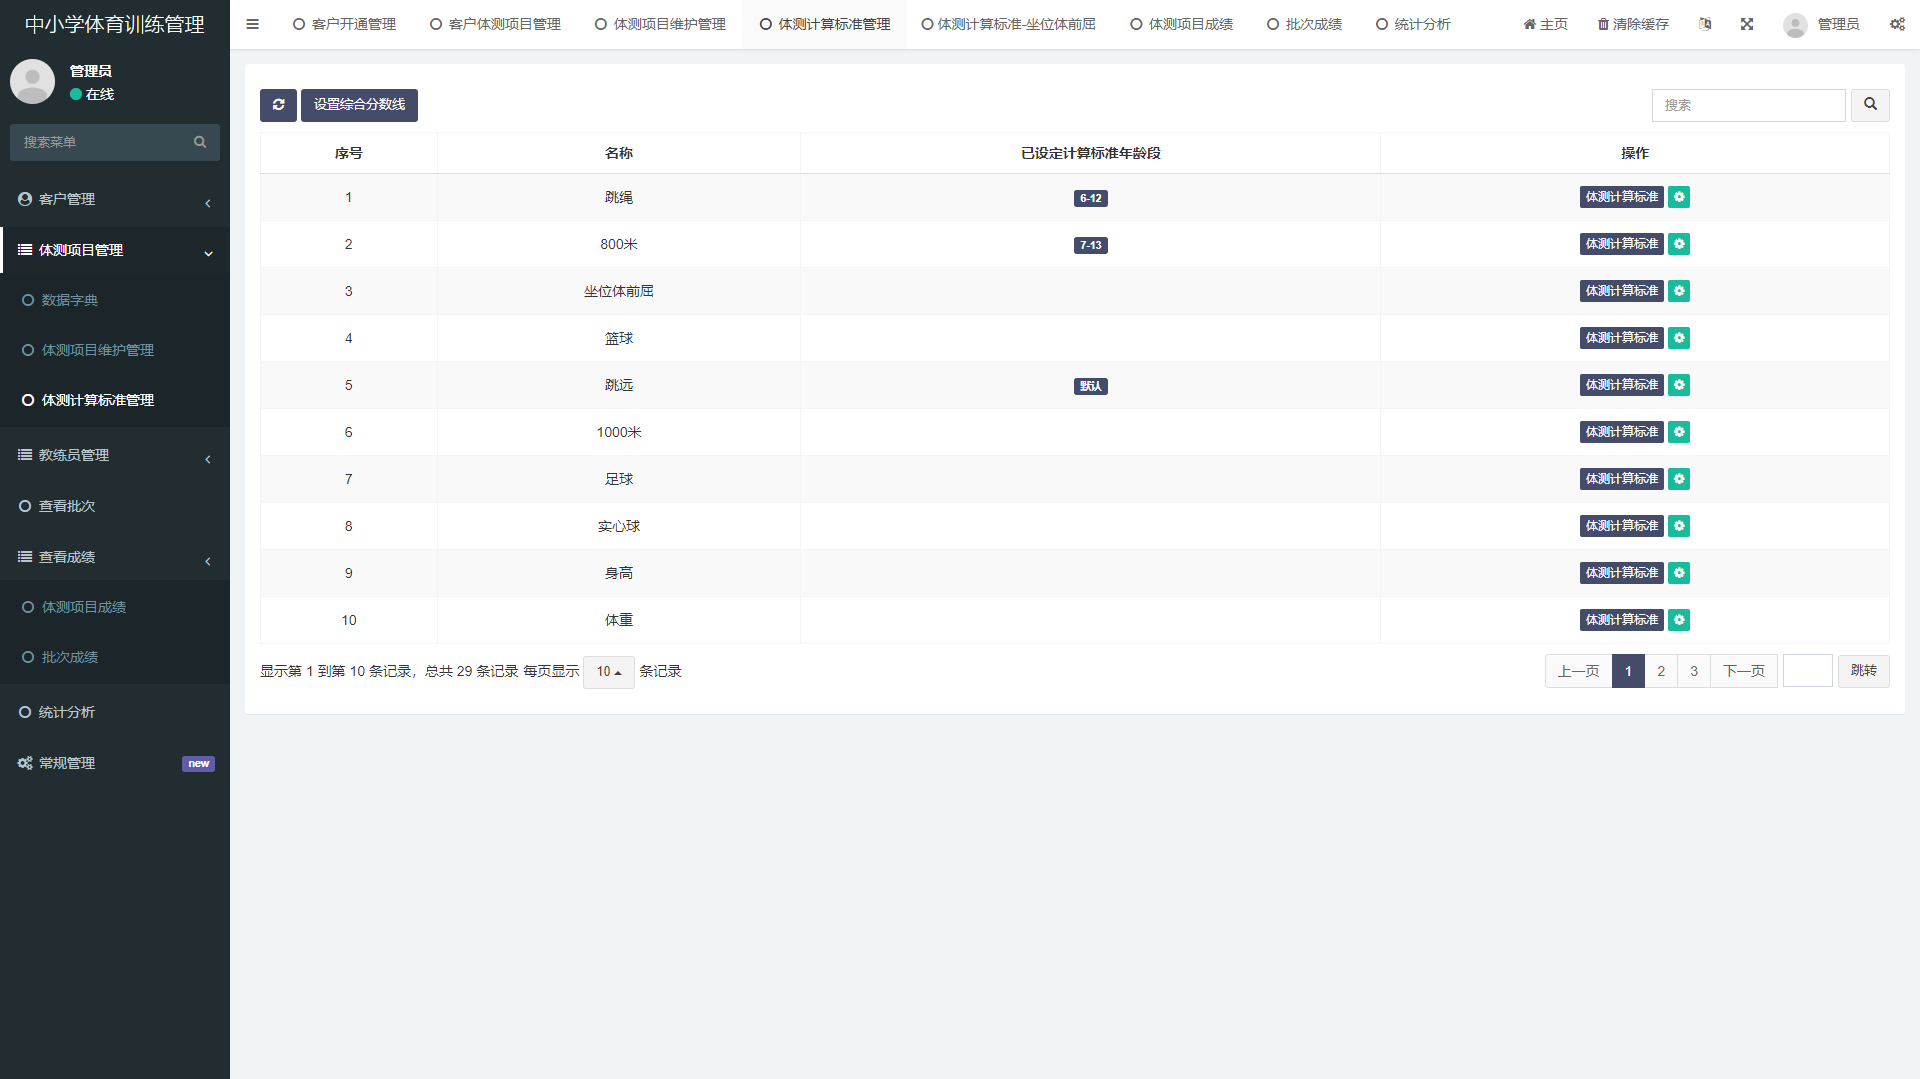Collapse the 体测项目管理 sidebar menu

click(115, 251)
